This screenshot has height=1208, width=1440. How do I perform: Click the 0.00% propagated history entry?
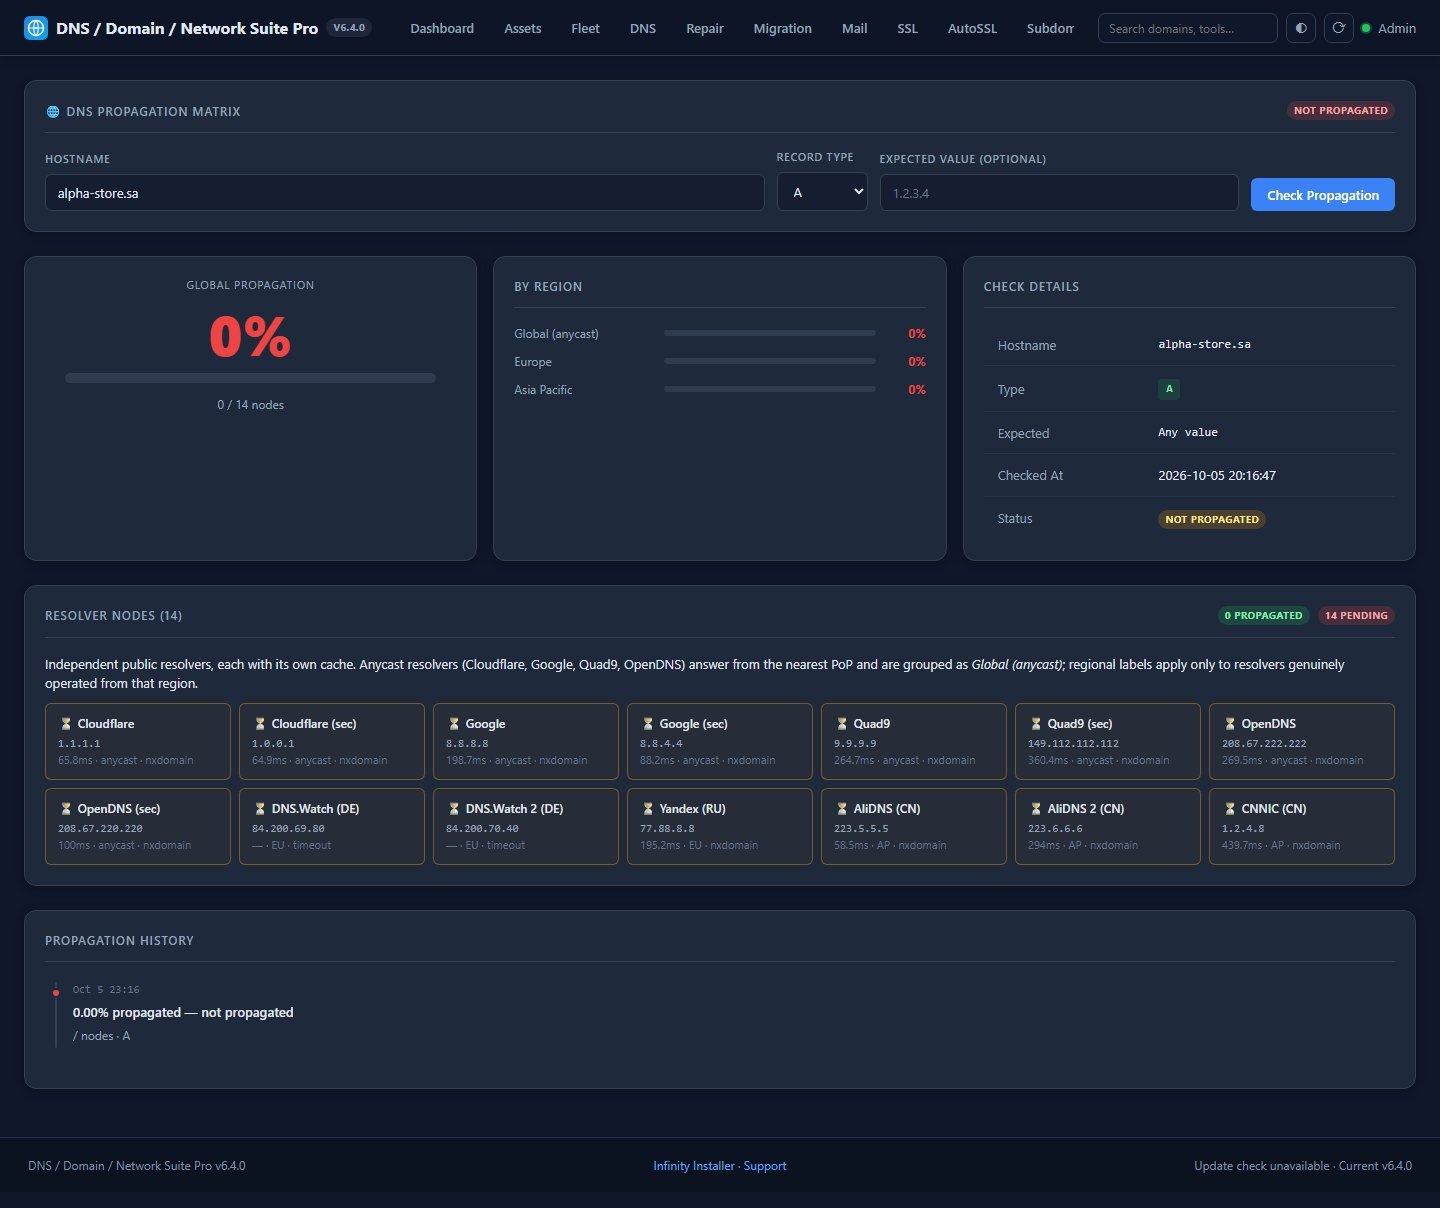(183, 1013)
